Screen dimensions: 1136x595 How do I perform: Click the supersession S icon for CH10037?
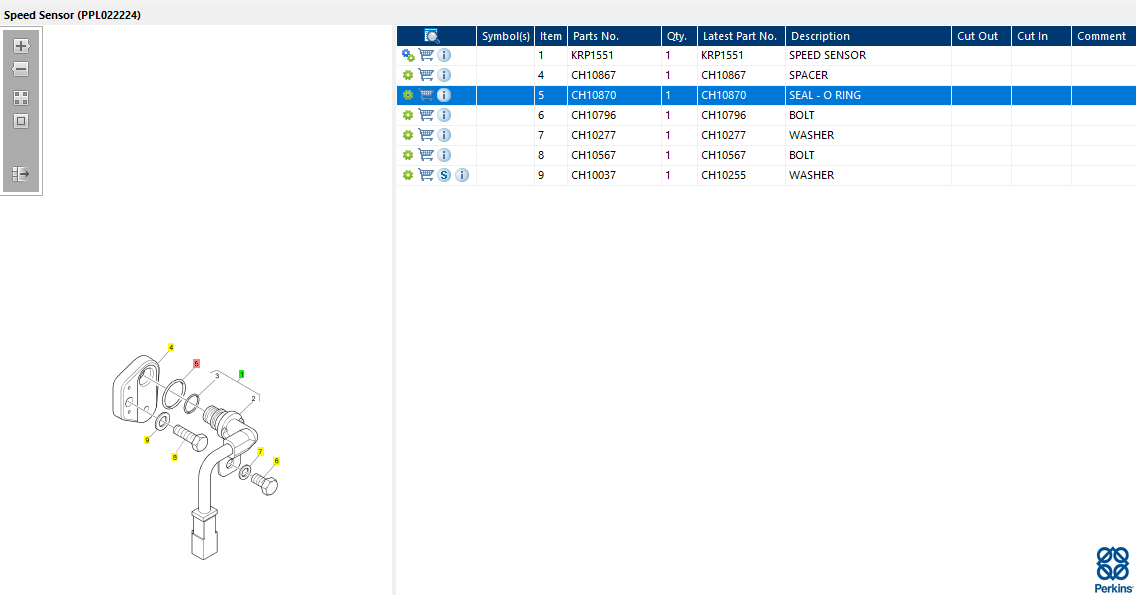444,176
